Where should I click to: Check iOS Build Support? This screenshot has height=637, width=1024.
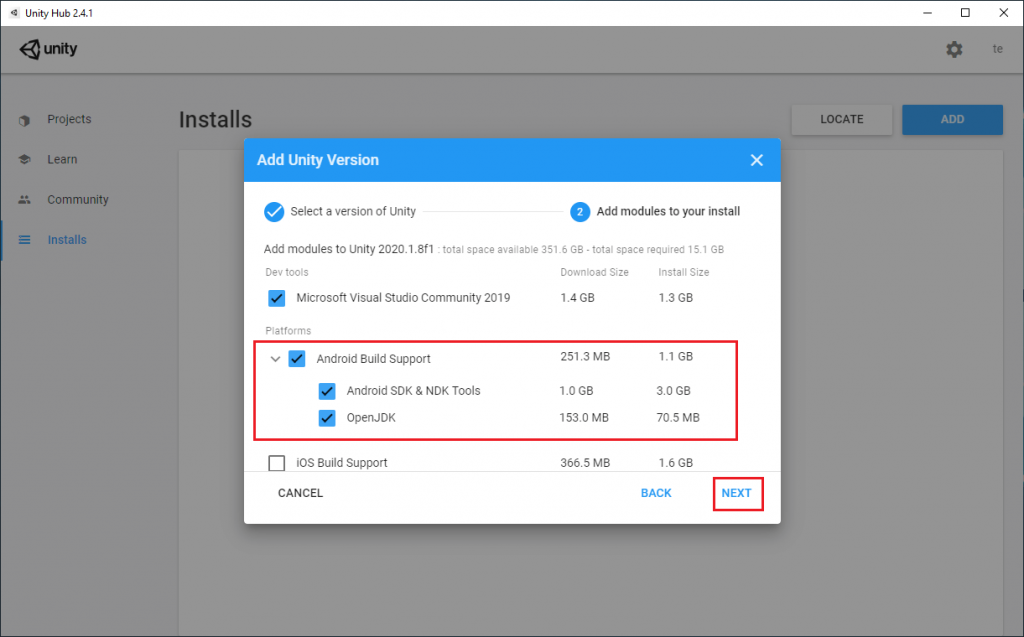tap(277, 463)
